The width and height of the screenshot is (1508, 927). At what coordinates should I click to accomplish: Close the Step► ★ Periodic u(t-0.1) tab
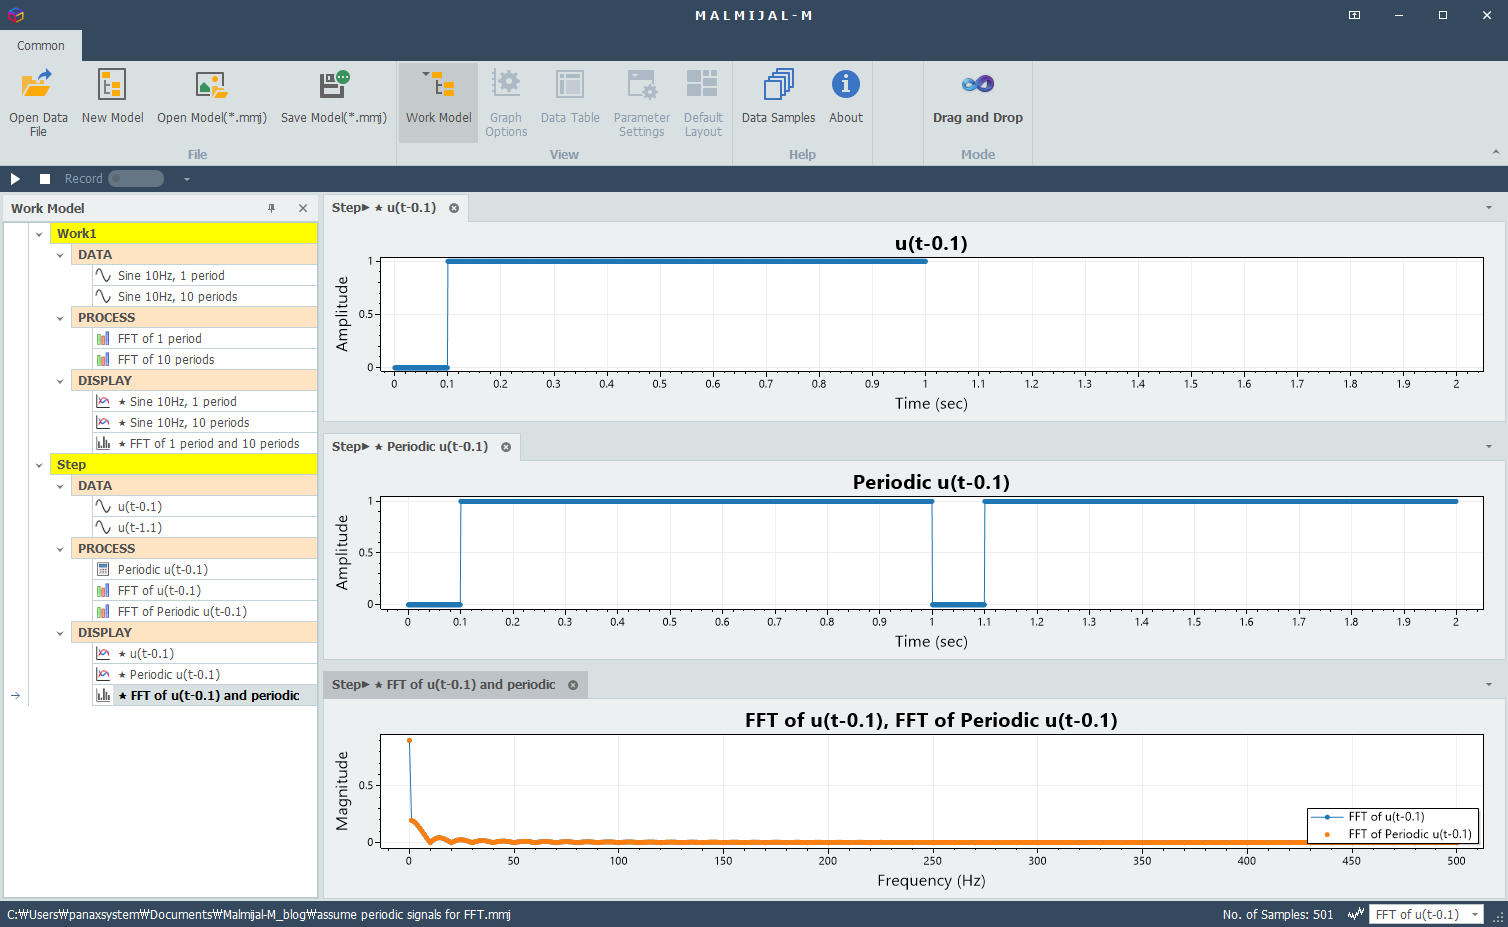(506, 447)
